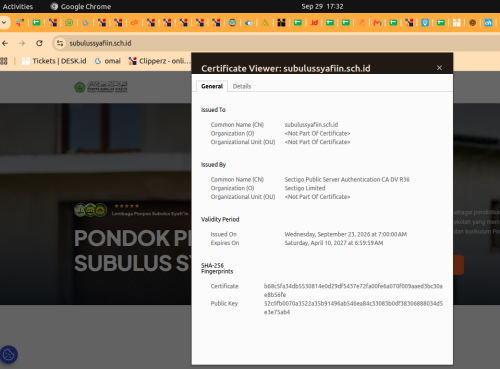Click the 'SHA-256 Fingerprints' heading
Screen dimensions: 500x369
(x=217, y=268)
